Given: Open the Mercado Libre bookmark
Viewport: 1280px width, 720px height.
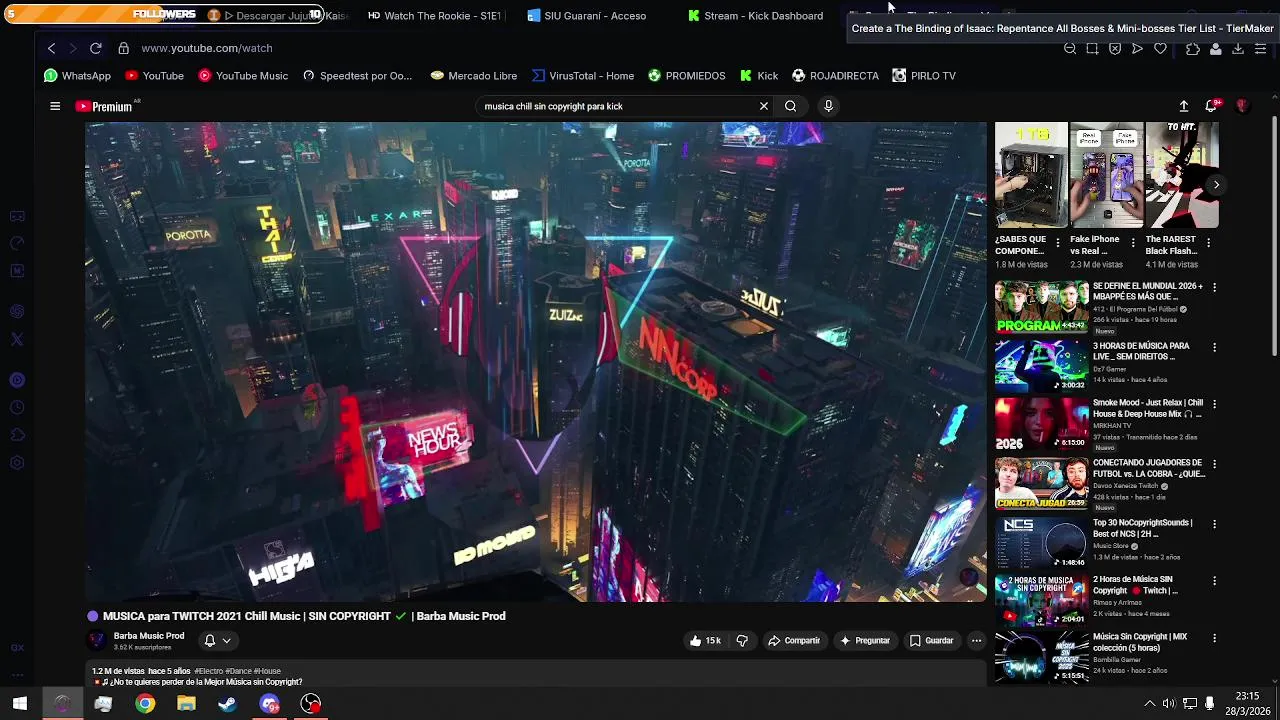Looking at the screenshot, I should (x=473, y=76).
